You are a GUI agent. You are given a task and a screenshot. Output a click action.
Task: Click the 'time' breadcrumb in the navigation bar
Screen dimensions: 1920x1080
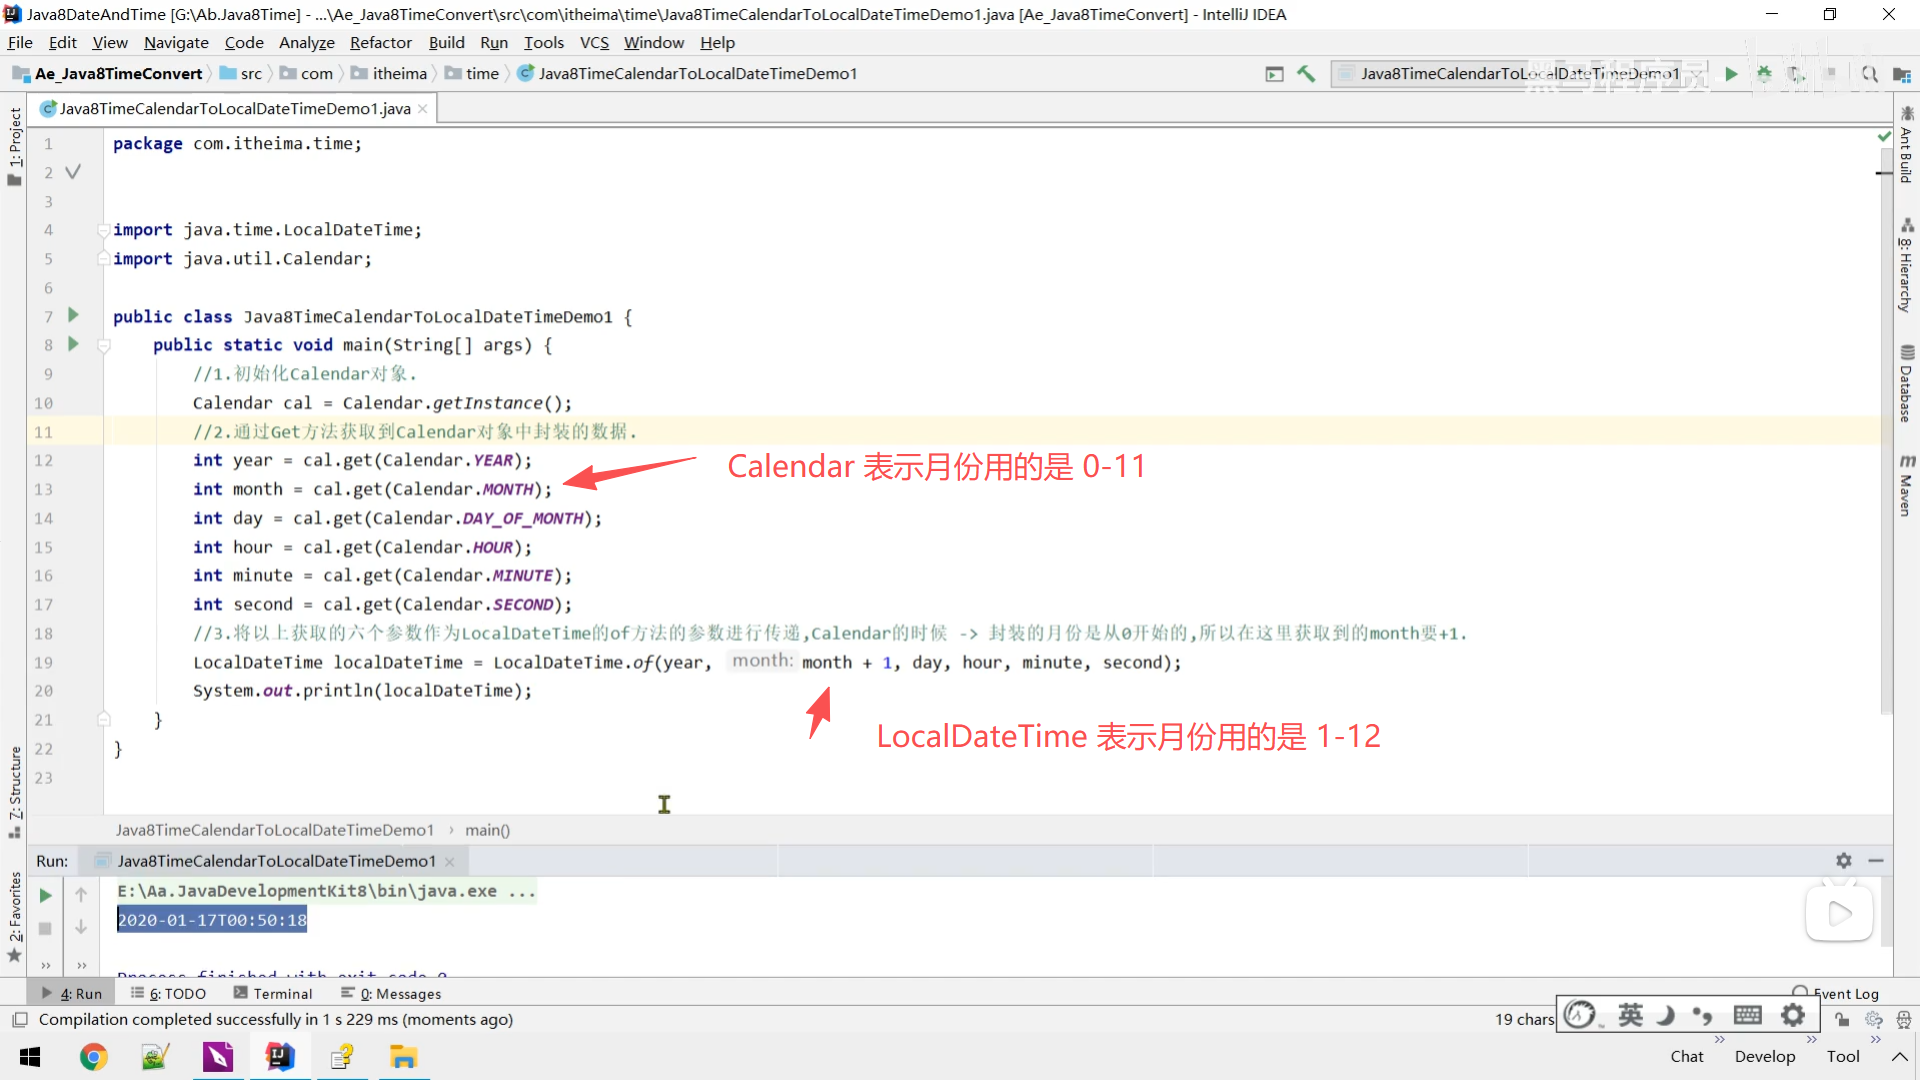[x=482, y=73]
